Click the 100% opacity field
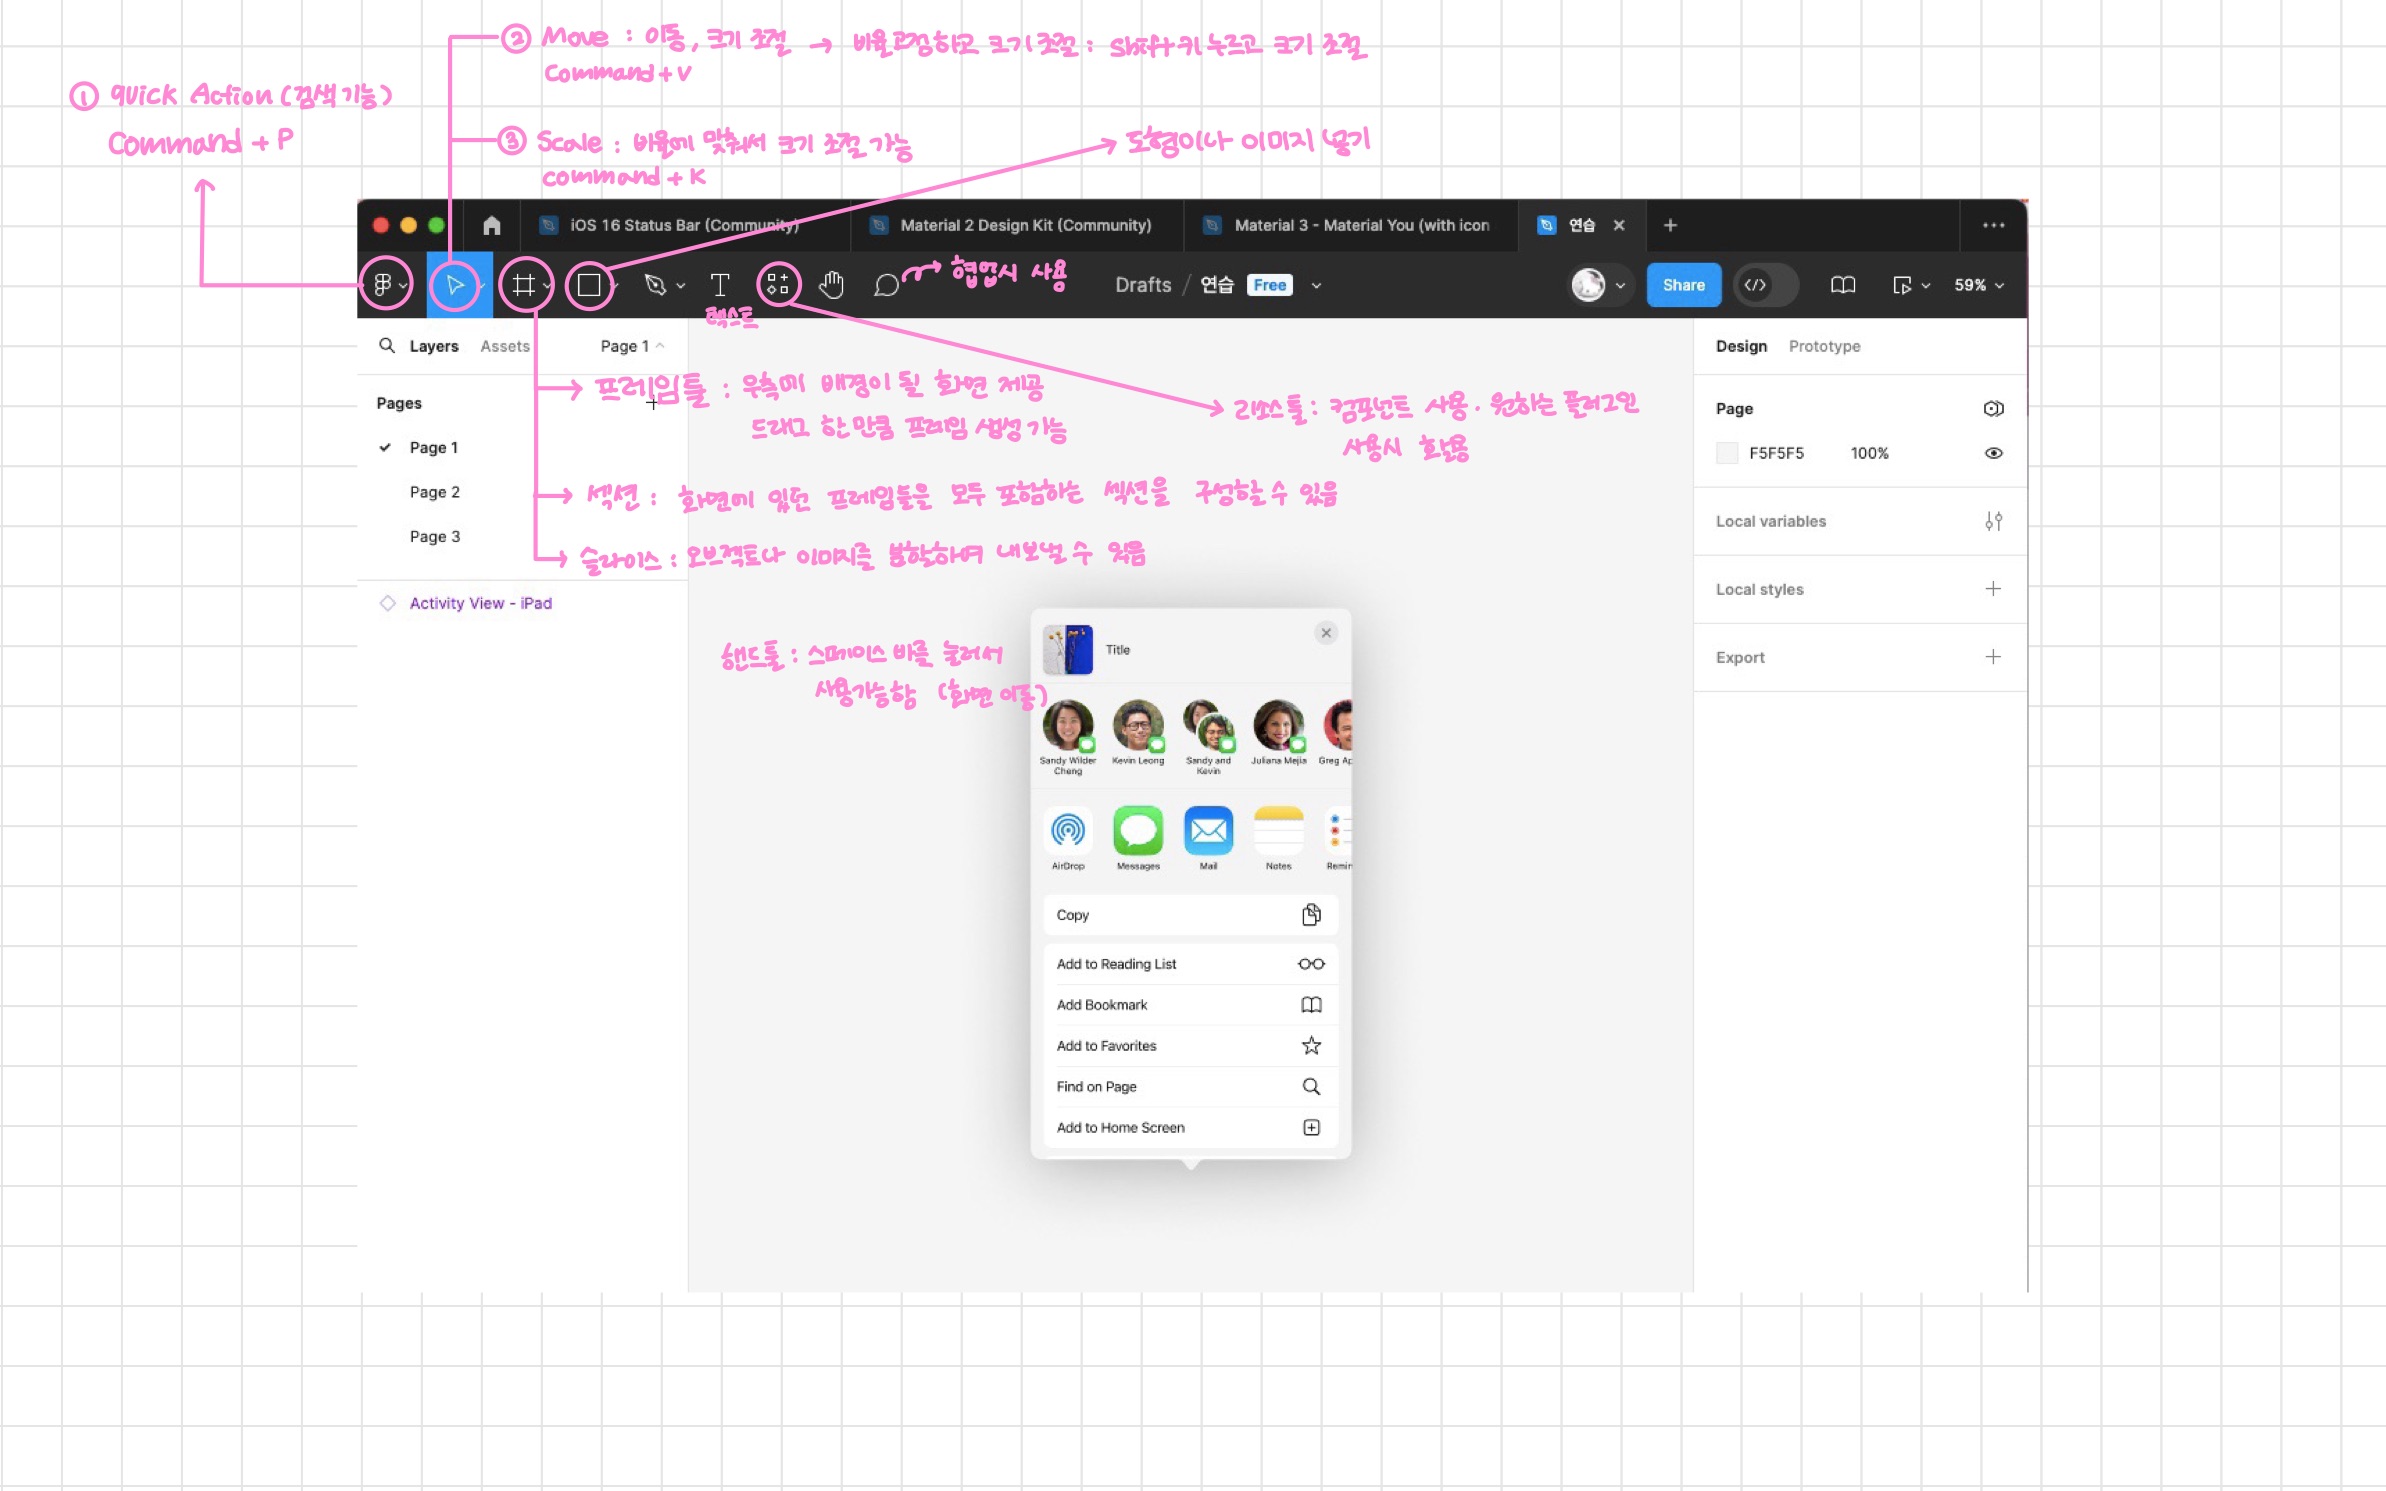 coord(1869,453)
